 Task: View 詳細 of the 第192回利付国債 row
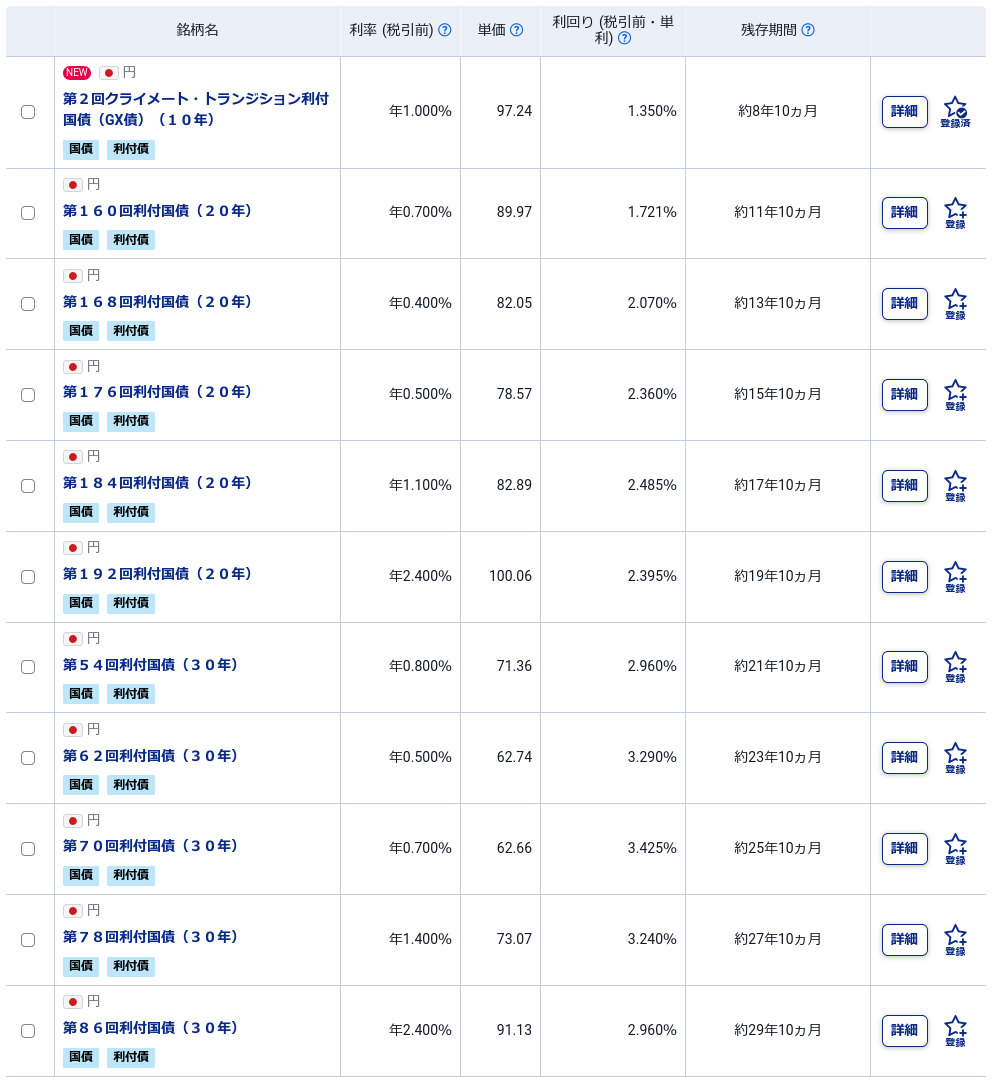coord(904,576)
